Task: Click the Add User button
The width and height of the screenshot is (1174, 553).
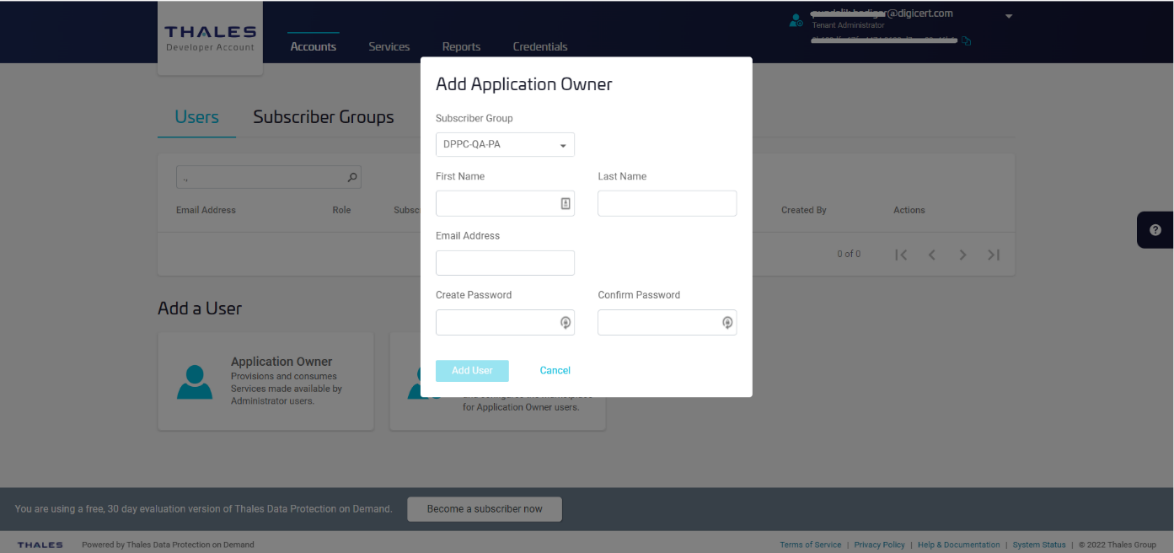Action: (x=472, y=371)
